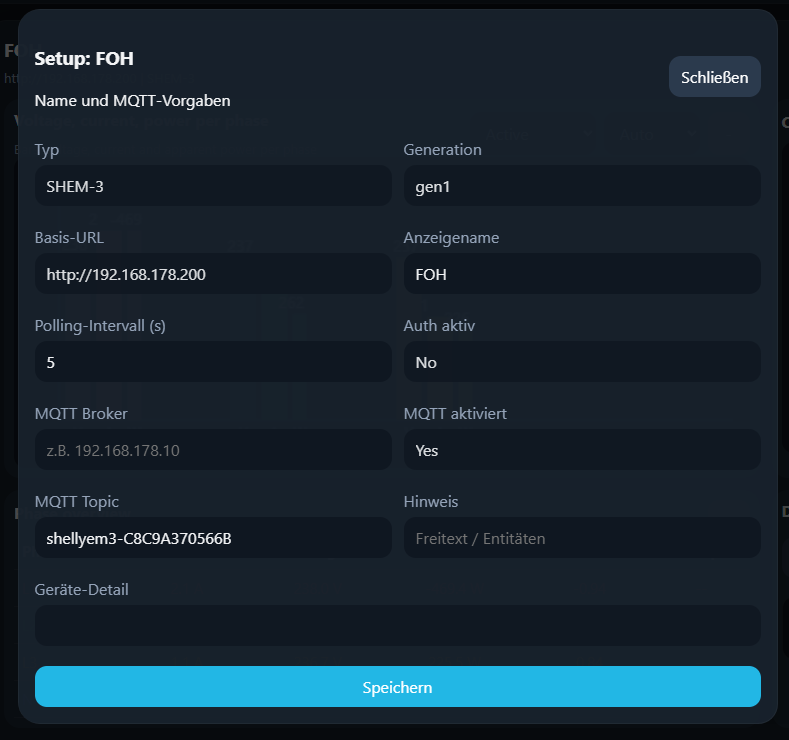
Task: Focus the MQTT Topic input field
Action: click(x=212, y=538)
